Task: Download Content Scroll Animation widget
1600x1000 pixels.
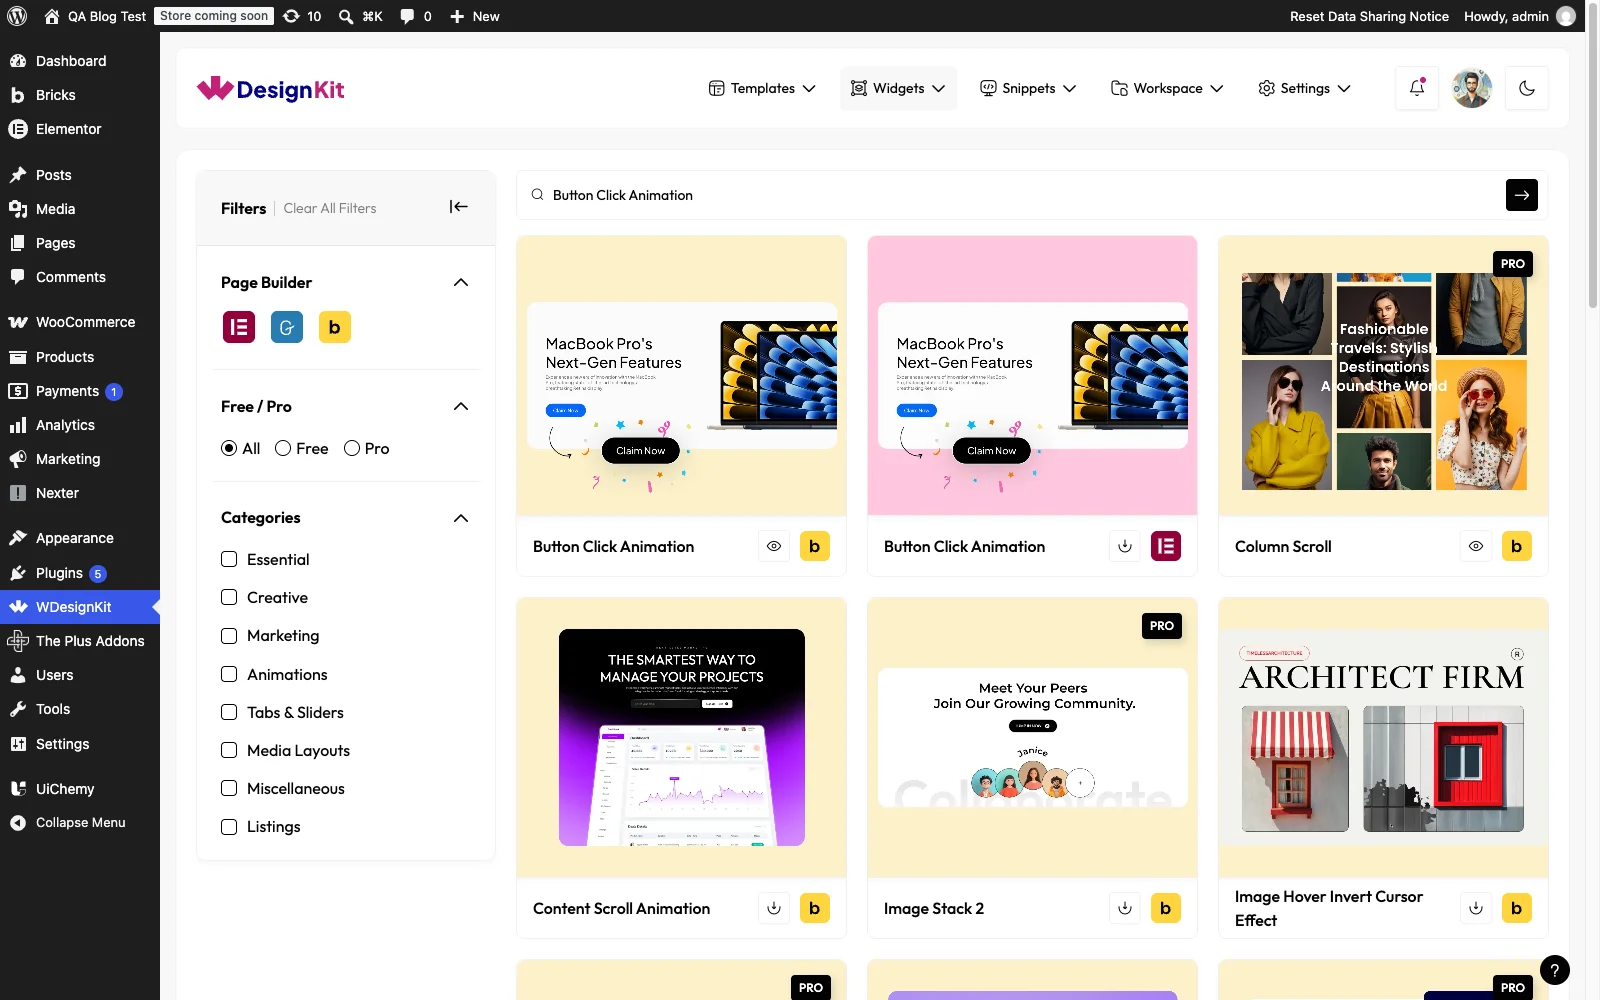Action: [774, 908]
